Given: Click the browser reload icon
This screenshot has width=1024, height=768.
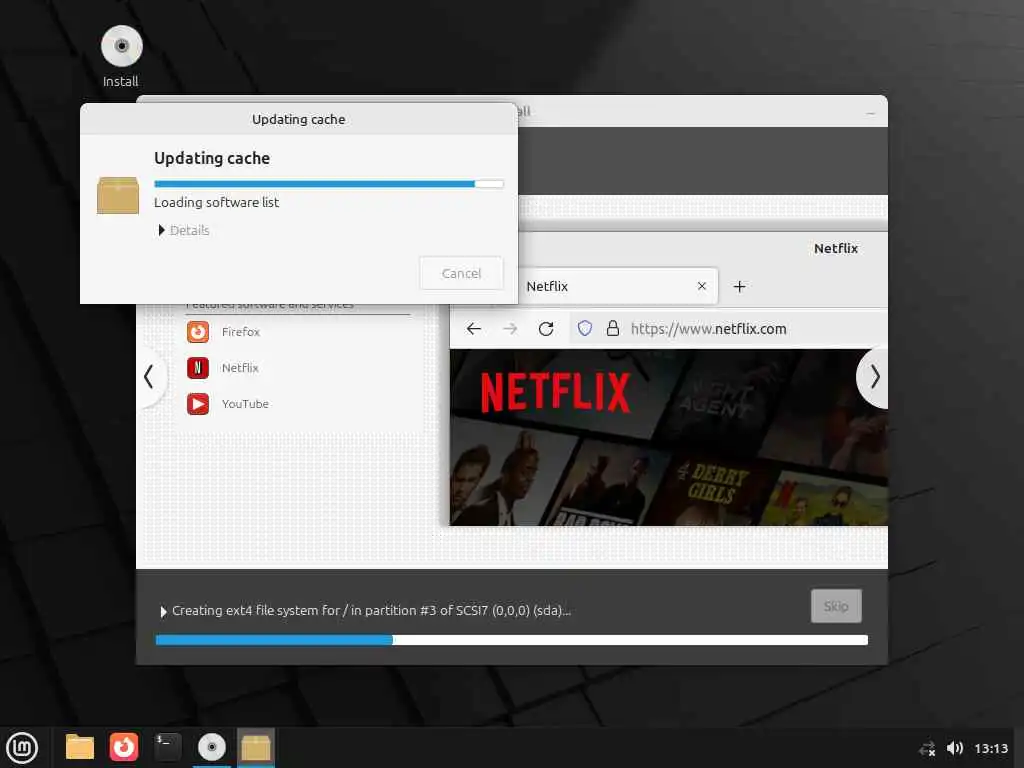Looking at the screenshot, I should (546, 328).
